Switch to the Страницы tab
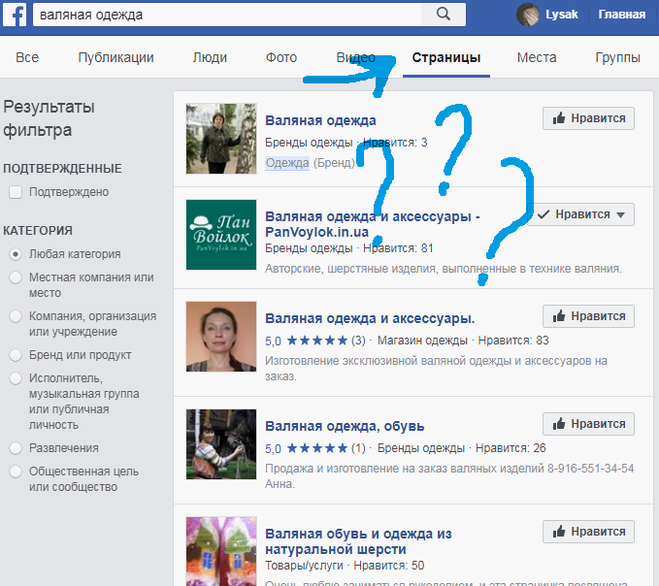Image resolution: width=659 pixels, height=586 pixels. (446, 57)
